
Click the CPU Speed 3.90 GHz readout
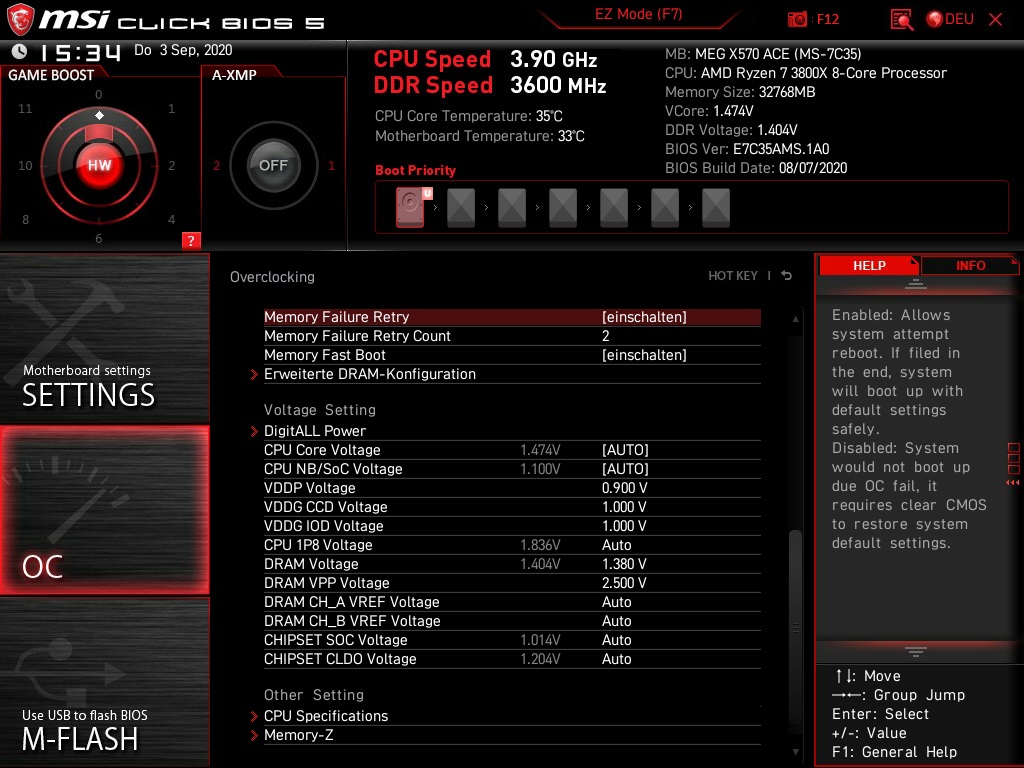pos(485,59)
